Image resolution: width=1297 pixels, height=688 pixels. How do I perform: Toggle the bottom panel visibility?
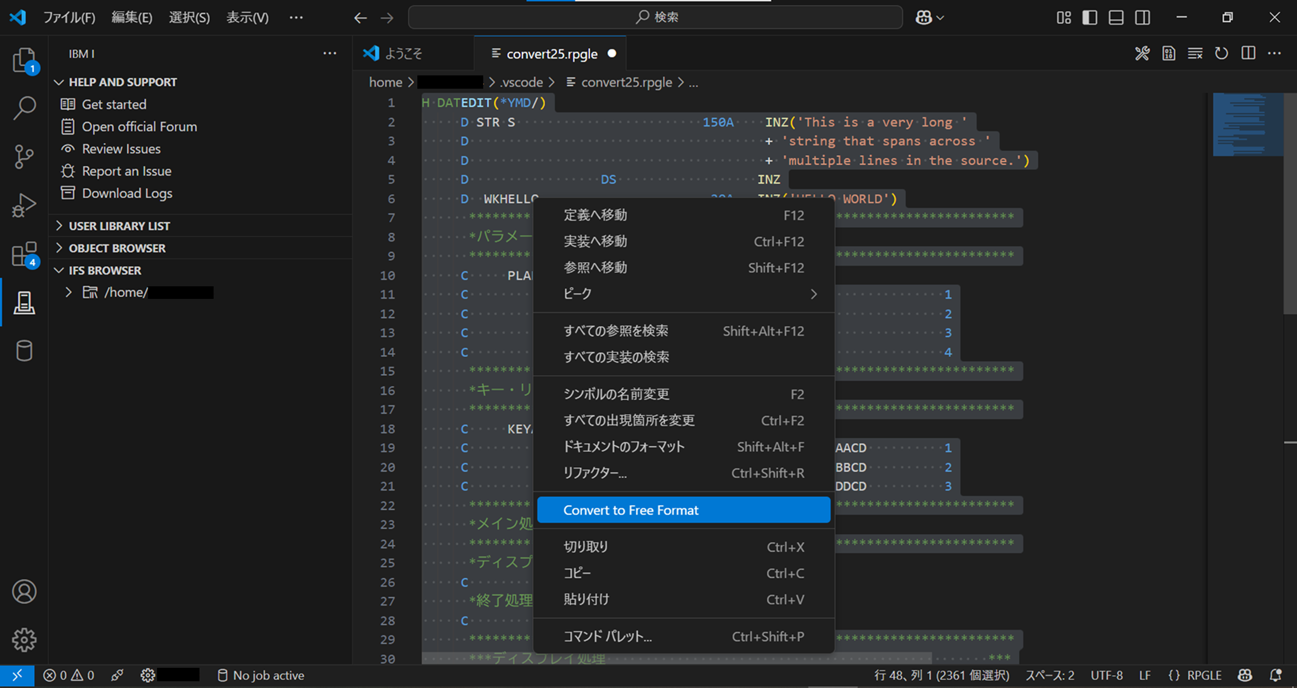click(1116, 17)
